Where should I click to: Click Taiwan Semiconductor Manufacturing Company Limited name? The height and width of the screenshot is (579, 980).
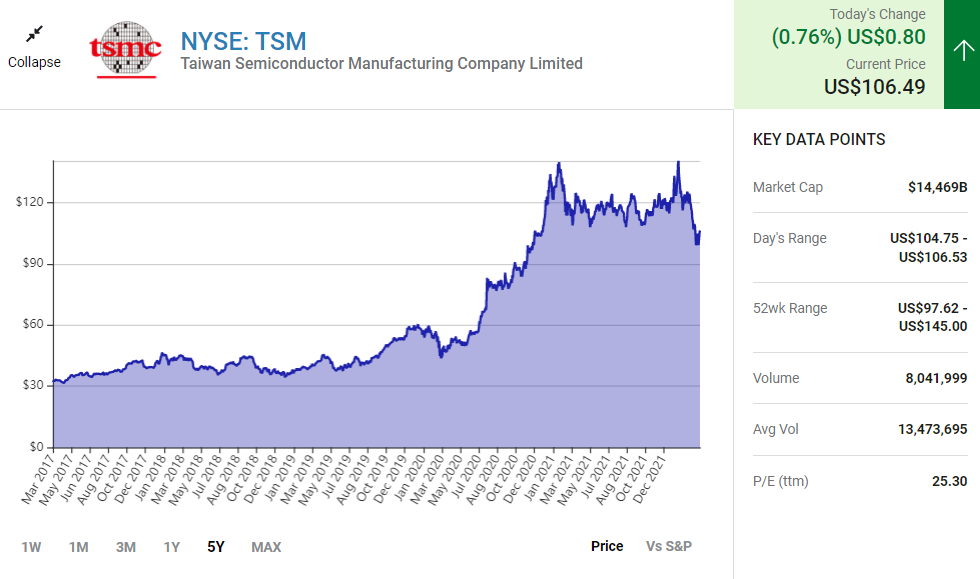(x=381, y=64)
